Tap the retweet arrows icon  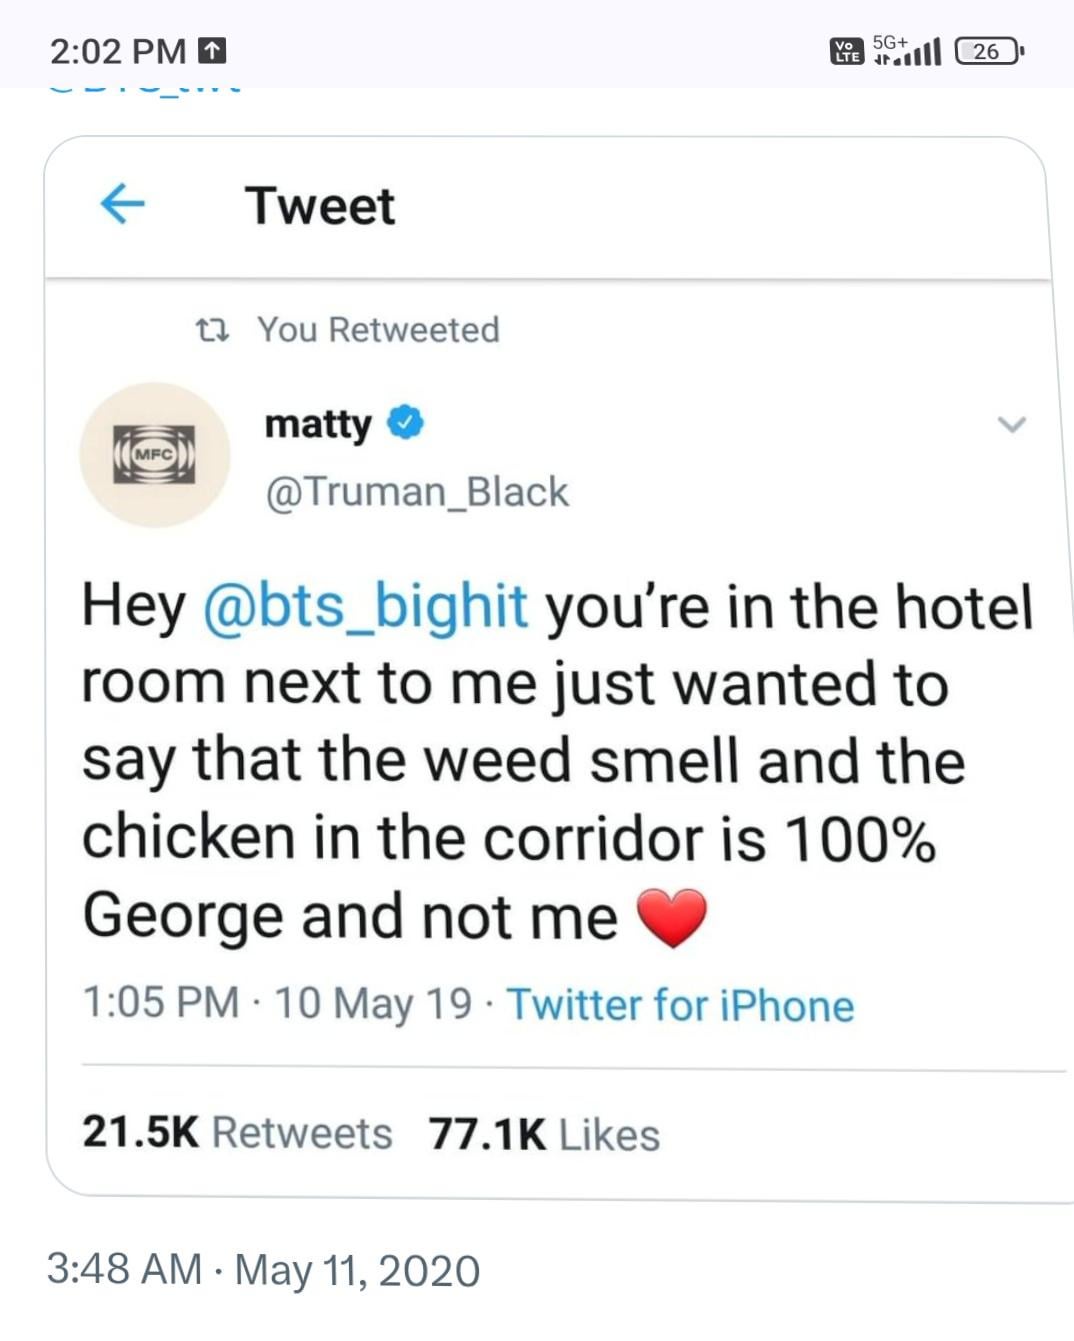coord(212,329)
